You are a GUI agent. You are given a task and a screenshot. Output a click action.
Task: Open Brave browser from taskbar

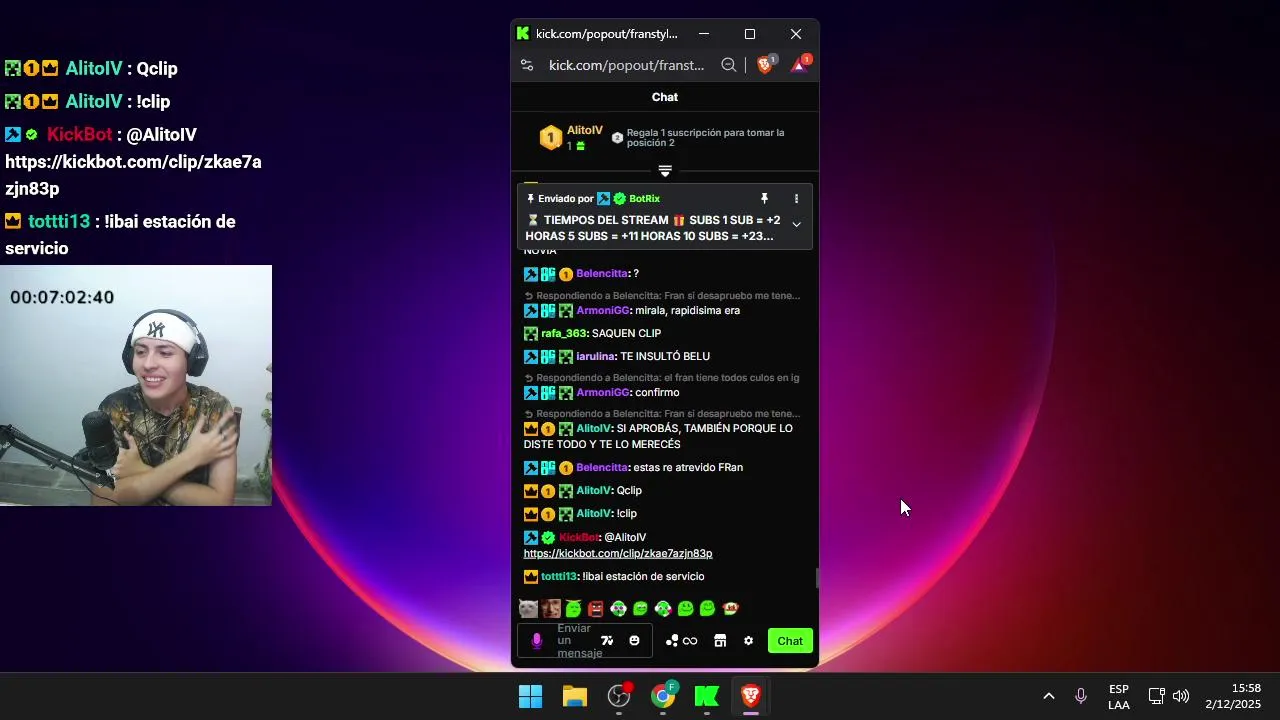pyautogui.click(x=751, y=696)
